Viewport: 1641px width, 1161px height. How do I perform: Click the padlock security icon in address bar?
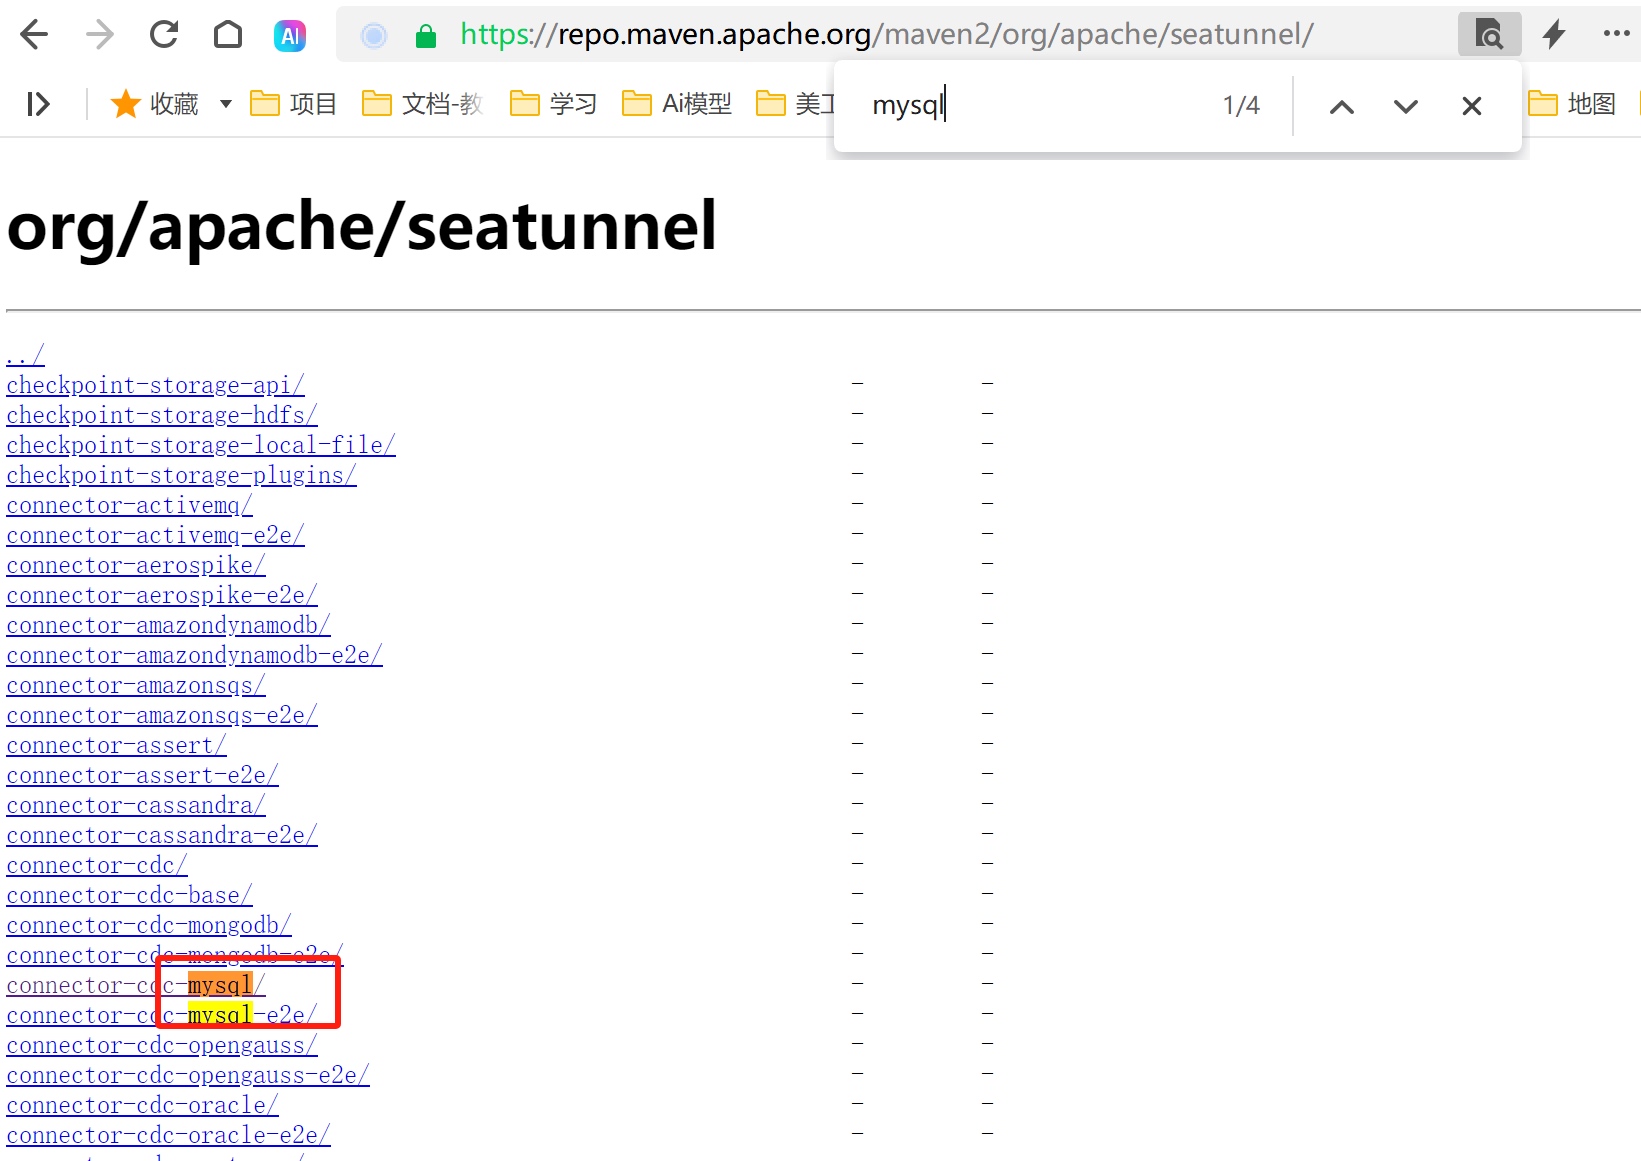click(x=425, y=34)
